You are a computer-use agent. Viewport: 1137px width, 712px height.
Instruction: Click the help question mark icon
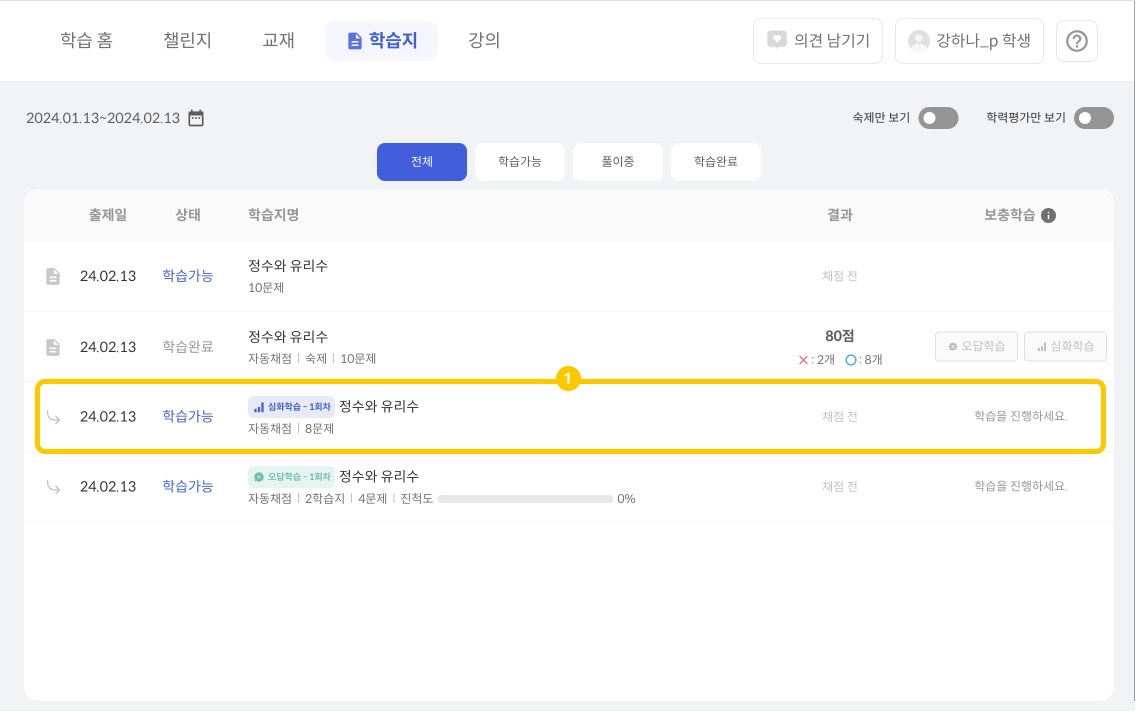click(x=1077, y=41)
